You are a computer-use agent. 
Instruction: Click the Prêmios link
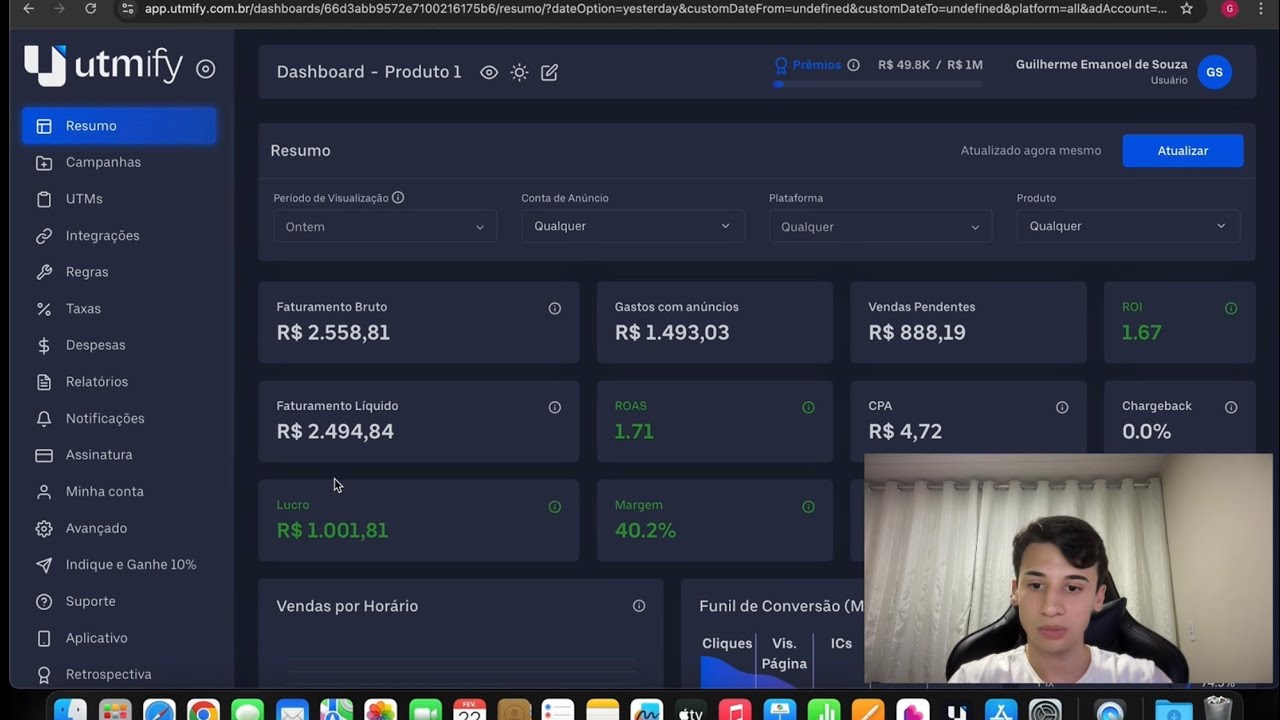click(816, 65)
